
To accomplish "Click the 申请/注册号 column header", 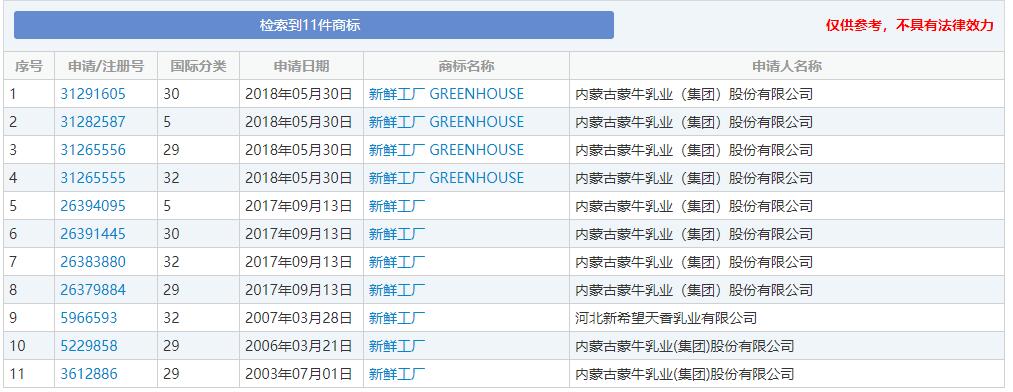I will 106,66.
